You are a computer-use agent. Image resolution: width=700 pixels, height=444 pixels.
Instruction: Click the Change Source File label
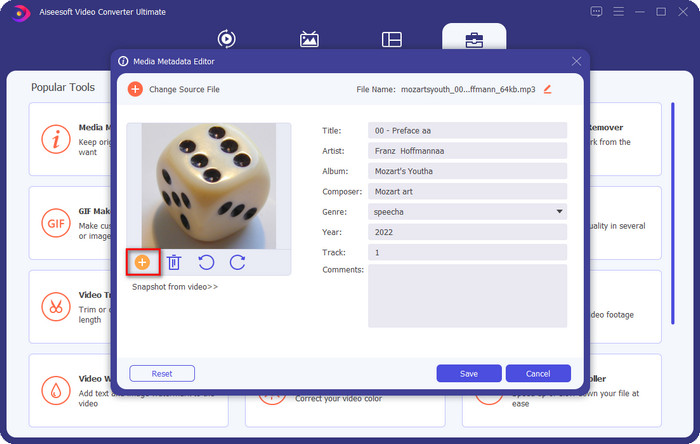184,89
